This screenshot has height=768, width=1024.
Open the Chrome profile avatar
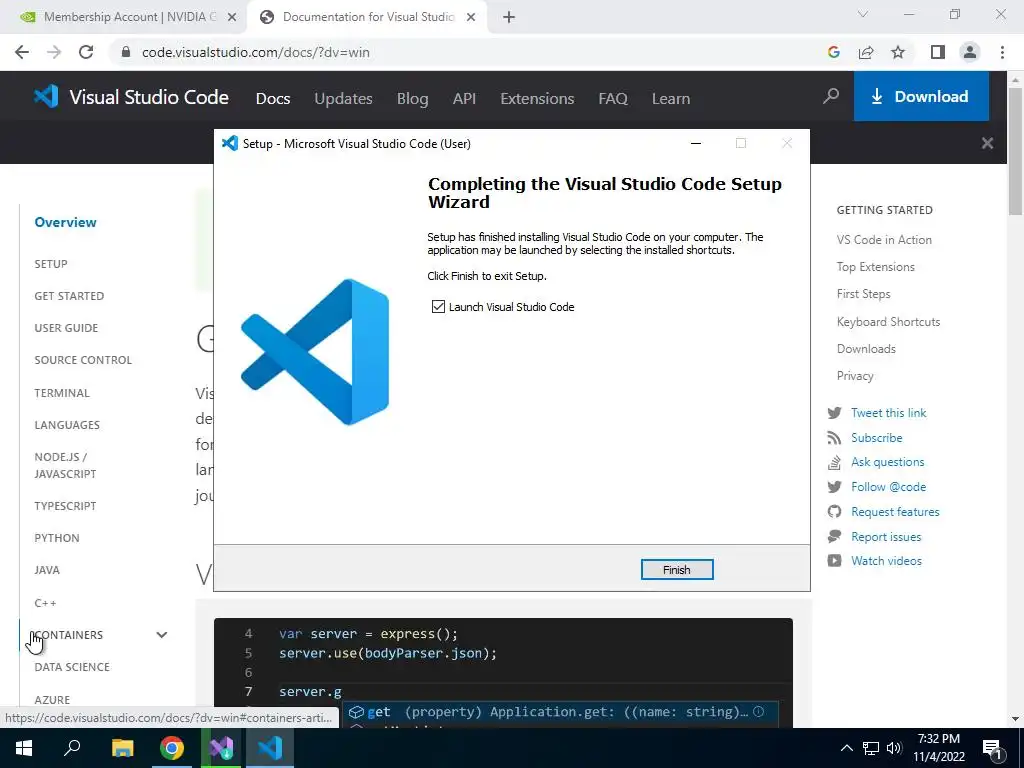point(970,52)
